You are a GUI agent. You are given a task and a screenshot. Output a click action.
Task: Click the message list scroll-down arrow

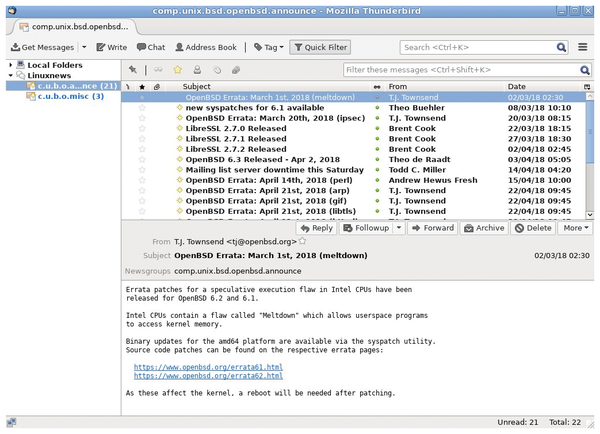(x=590, y=215)
